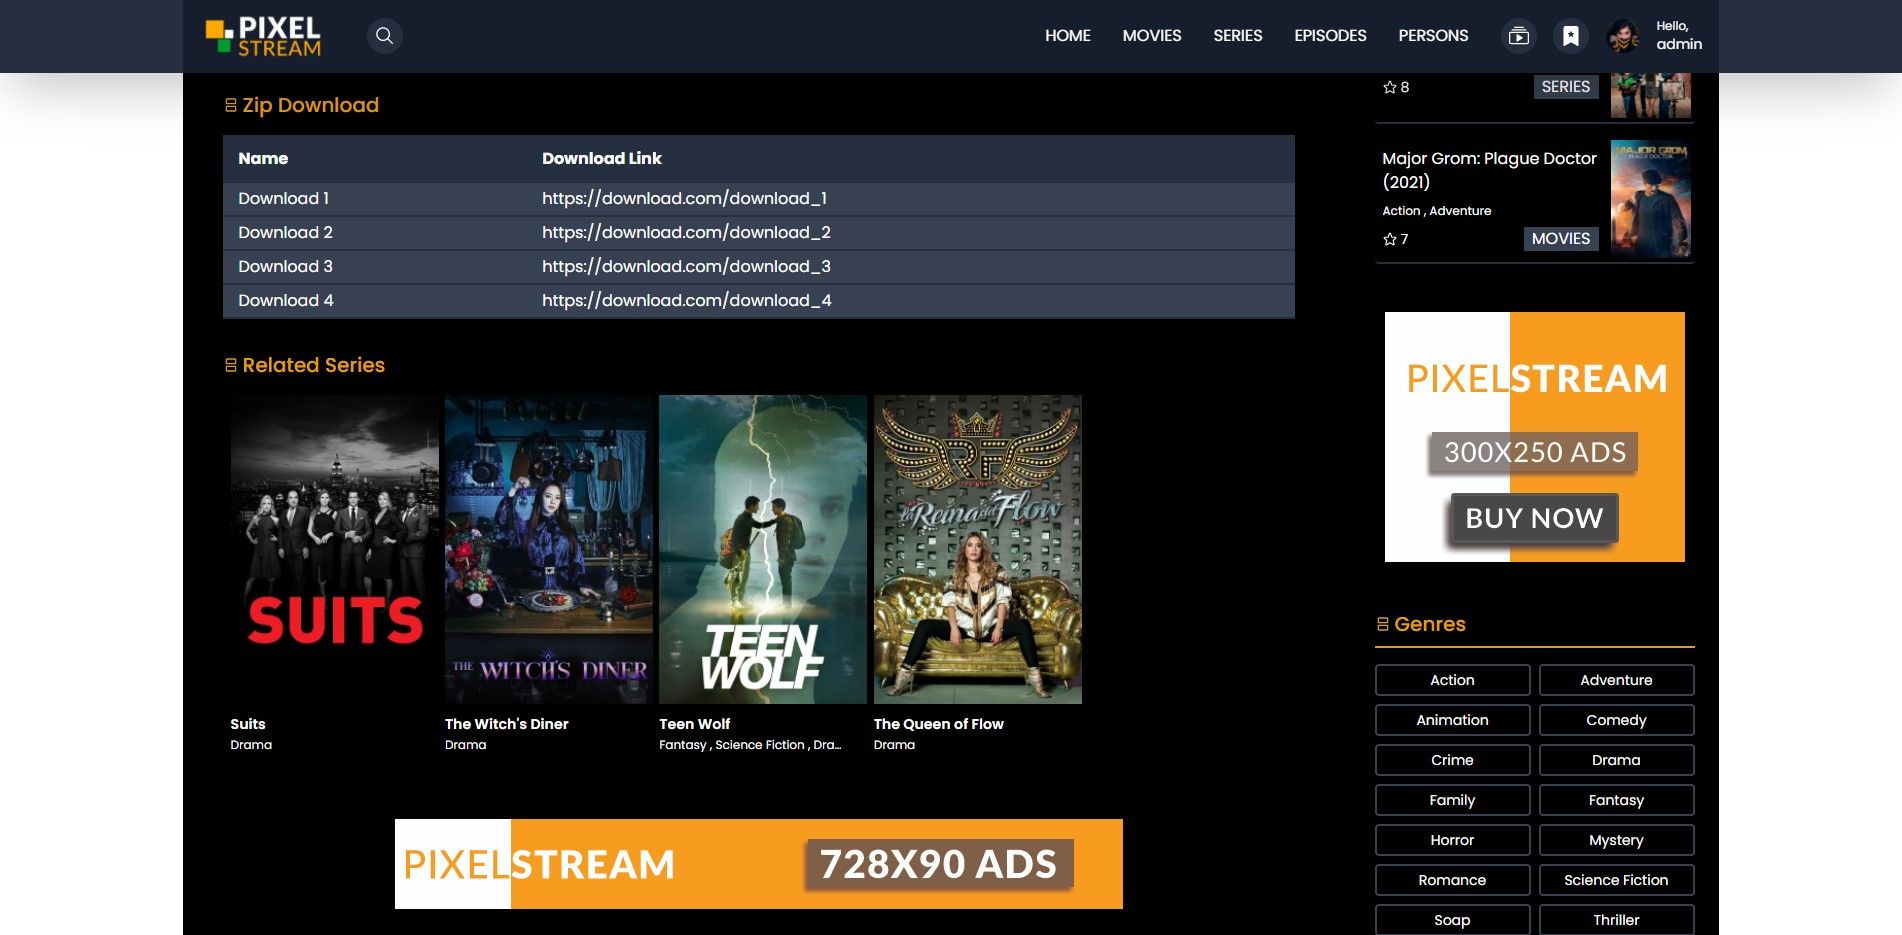Select the Comedy genre
1902x935 pixels.
pyautogui.click(x=1616, y=720)
